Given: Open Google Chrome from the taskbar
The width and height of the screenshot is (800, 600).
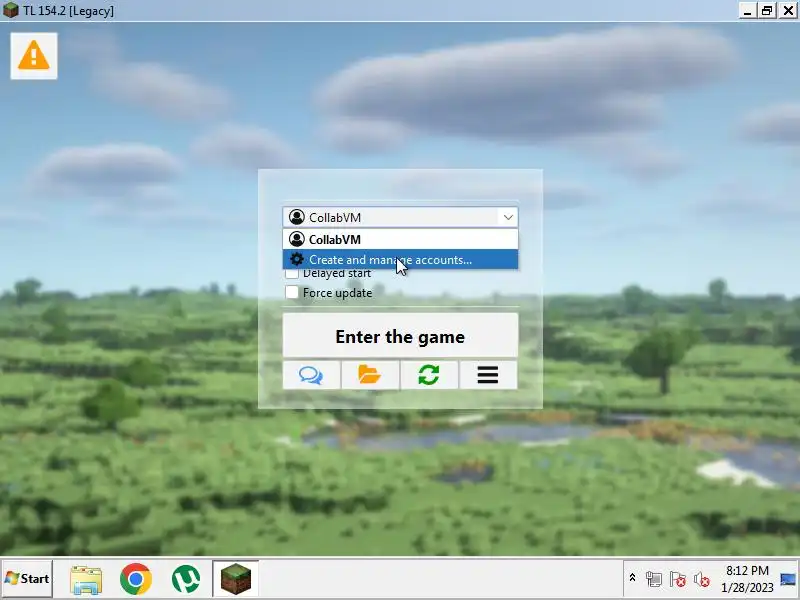Looking at the screenshot, I should 136,579.
